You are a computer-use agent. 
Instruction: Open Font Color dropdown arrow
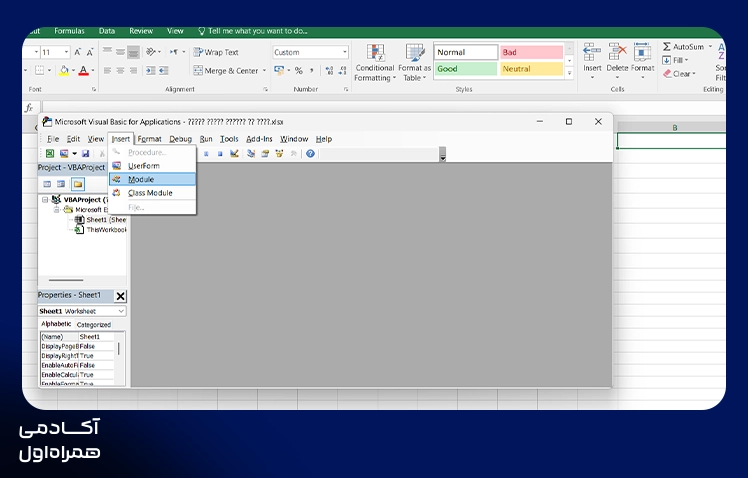tap(93, 71)
